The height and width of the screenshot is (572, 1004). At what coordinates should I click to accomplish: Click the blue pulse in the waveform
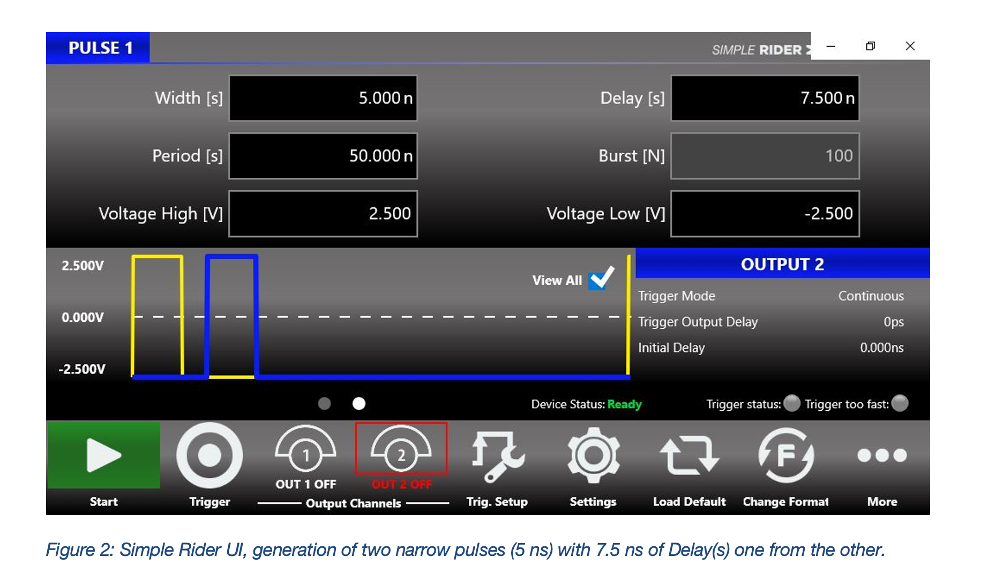(x=231, y=315)
